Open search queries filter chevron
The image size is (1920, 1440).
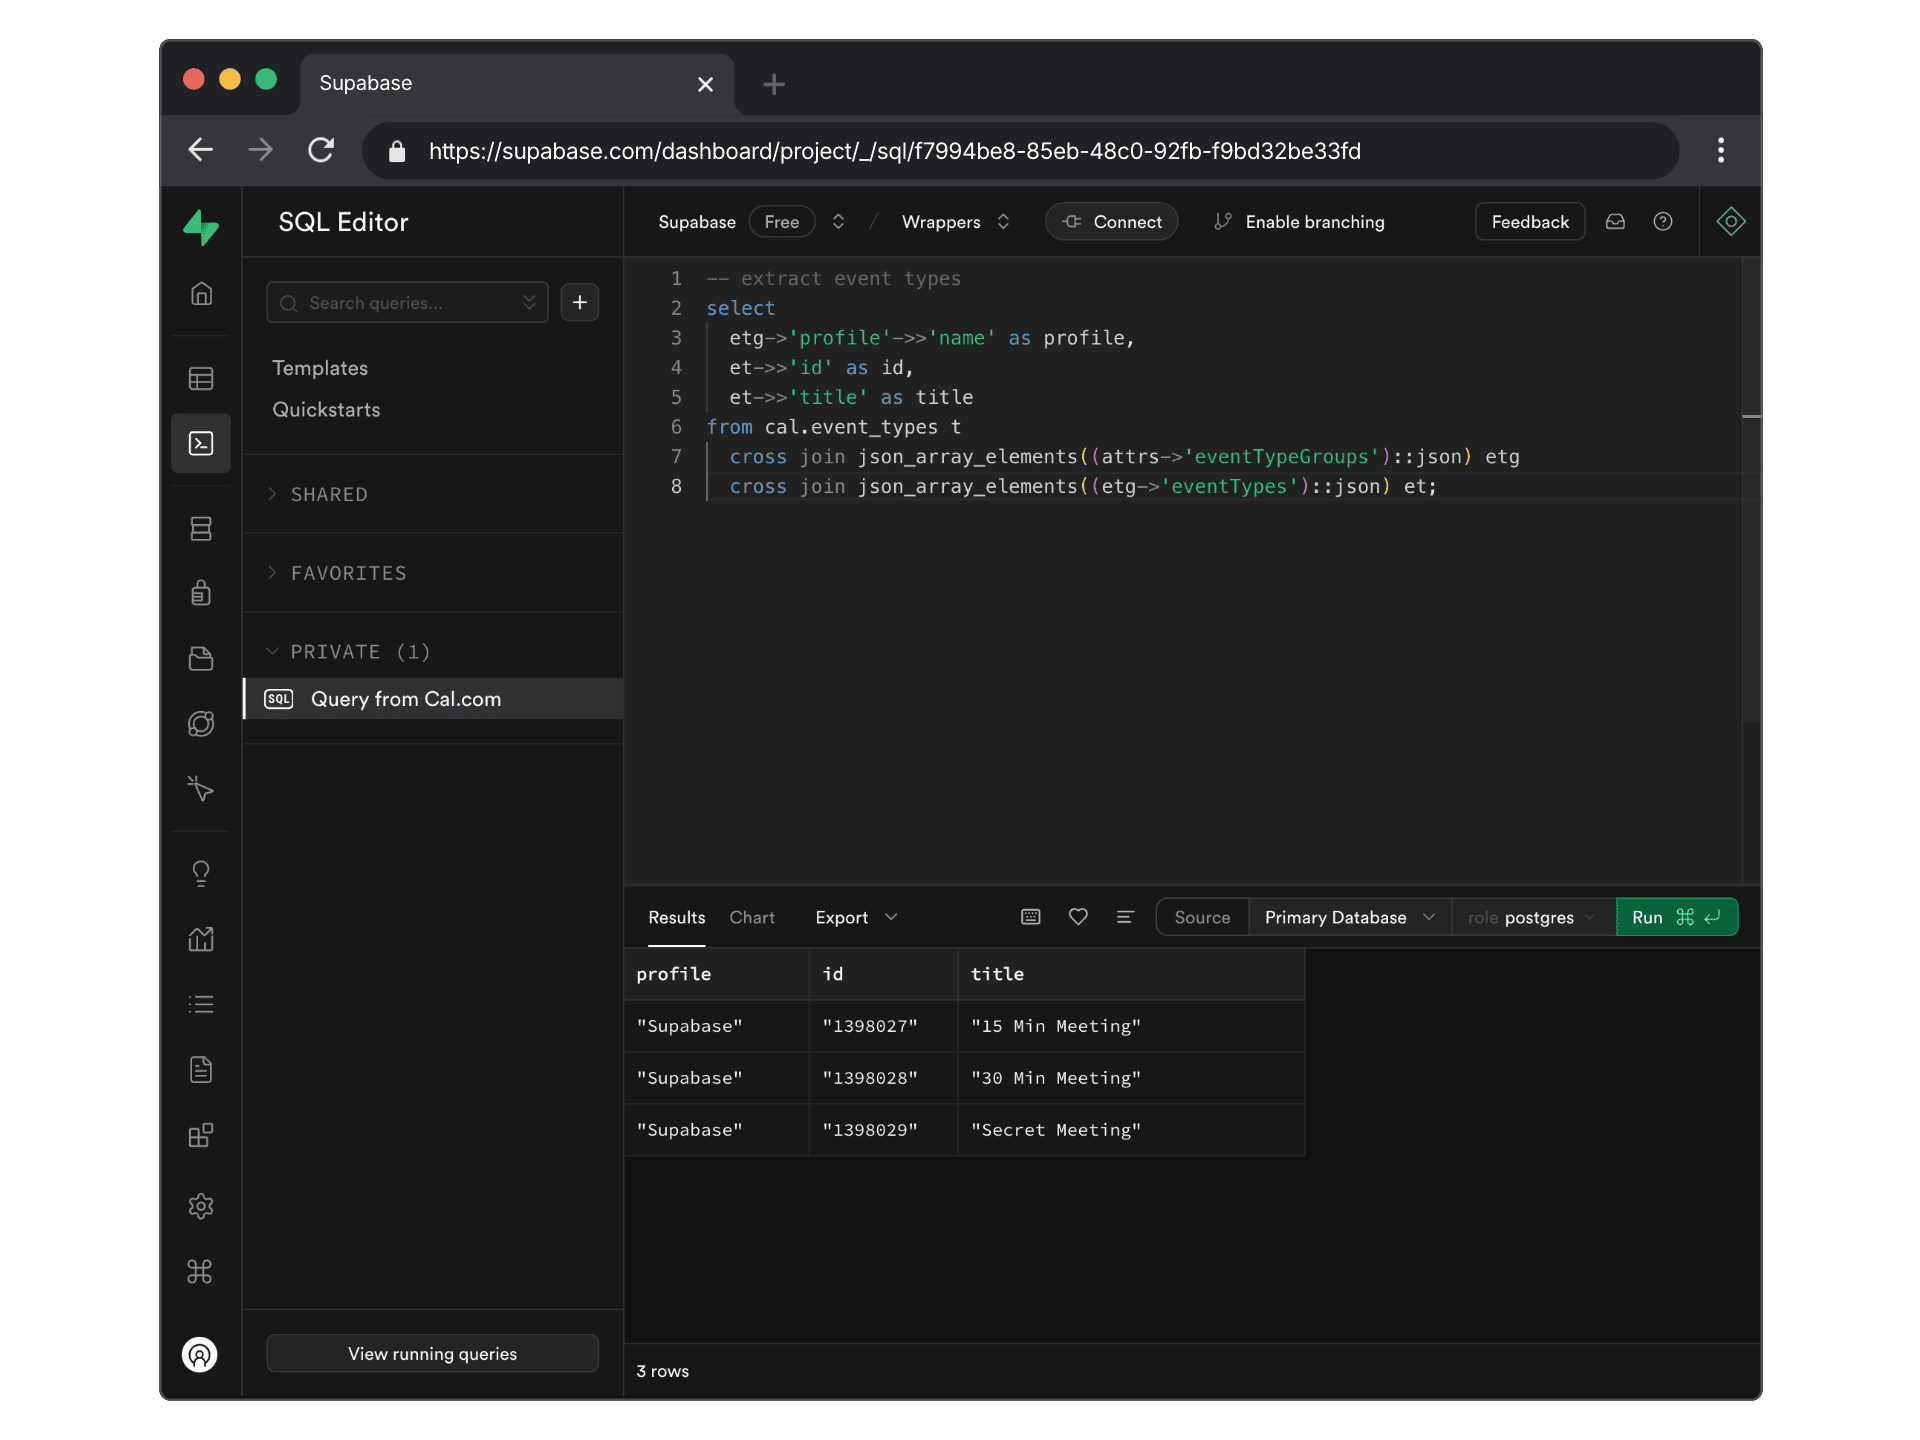point(529,302)
